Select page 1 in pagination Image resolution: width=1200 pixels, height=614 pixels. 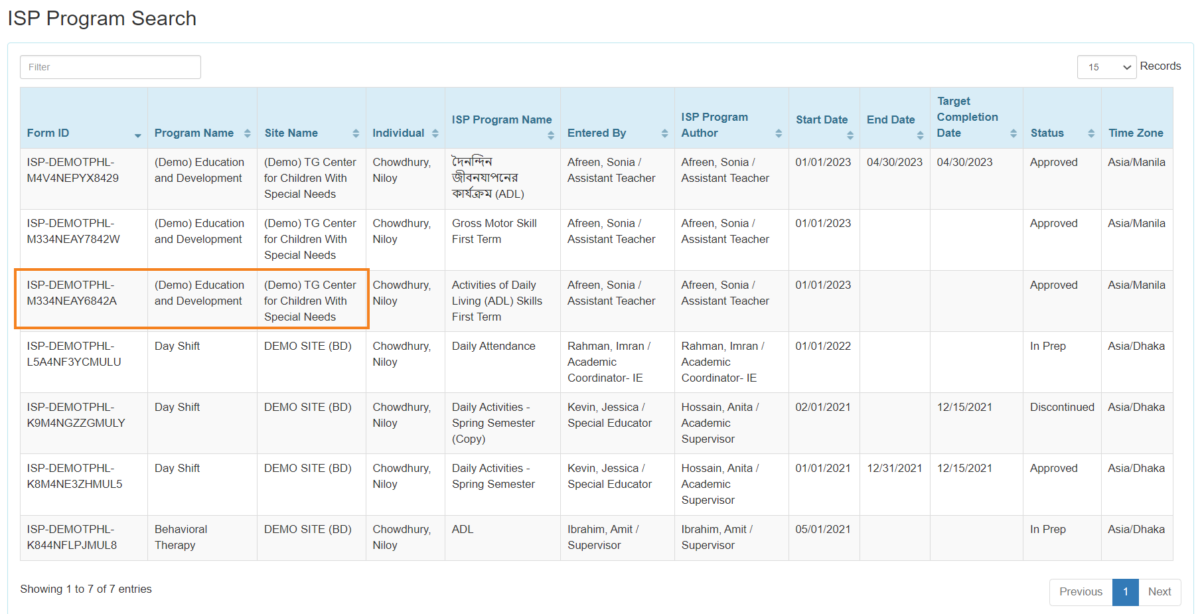coord(1125,592)
